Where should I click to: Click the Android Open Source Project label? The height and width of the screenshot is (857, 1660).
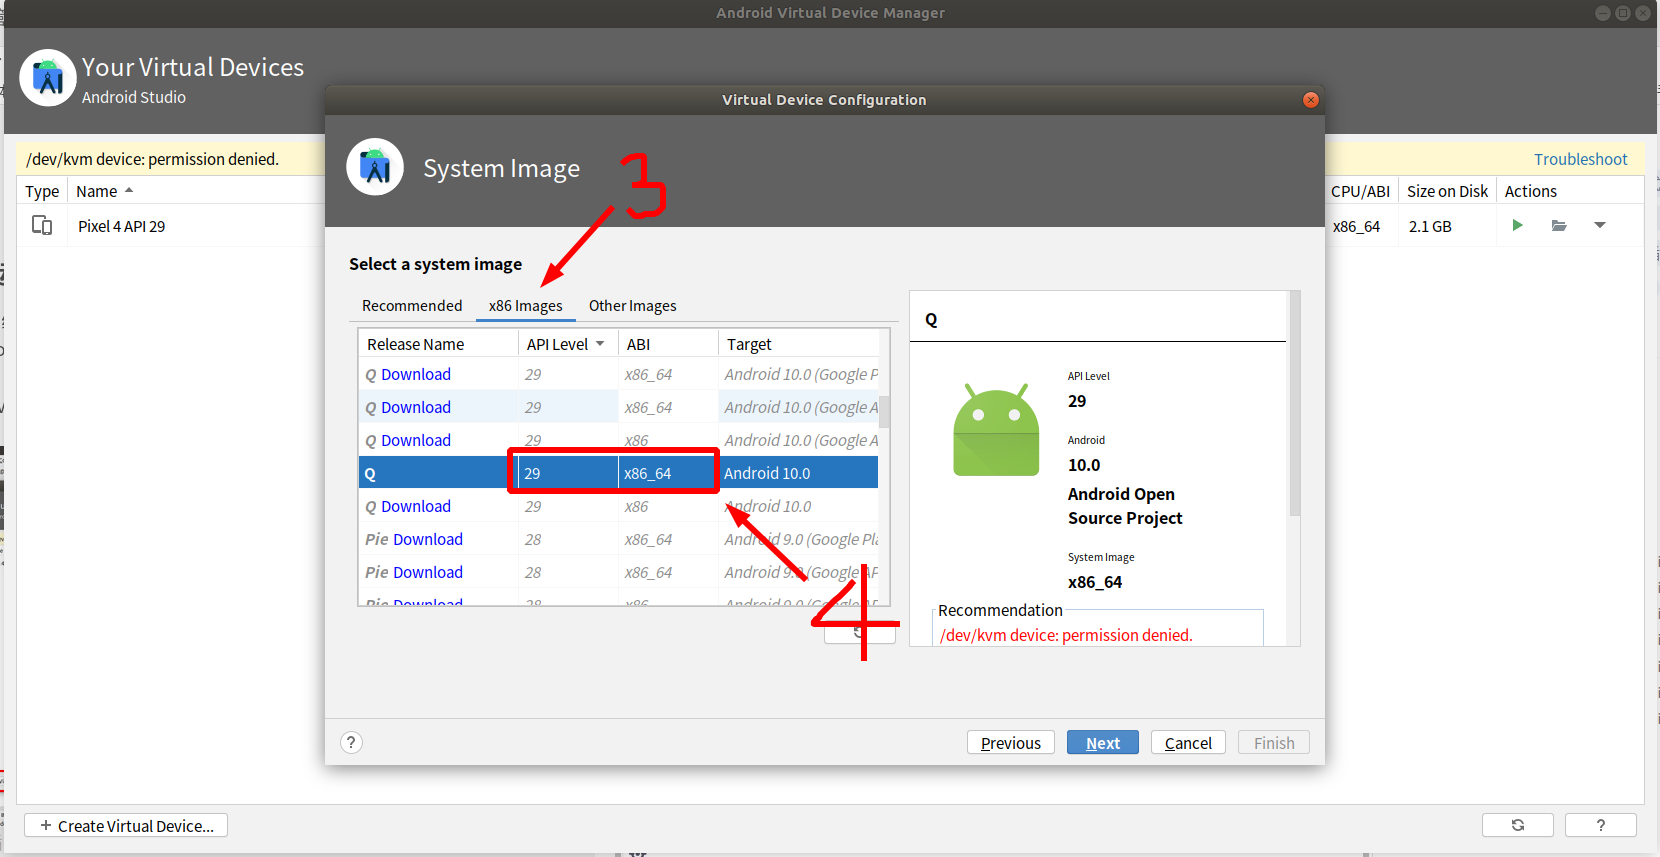pos(1125,506)
